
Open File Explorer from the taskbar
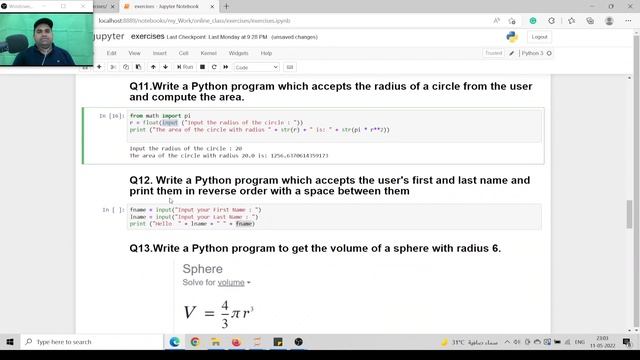216,342
